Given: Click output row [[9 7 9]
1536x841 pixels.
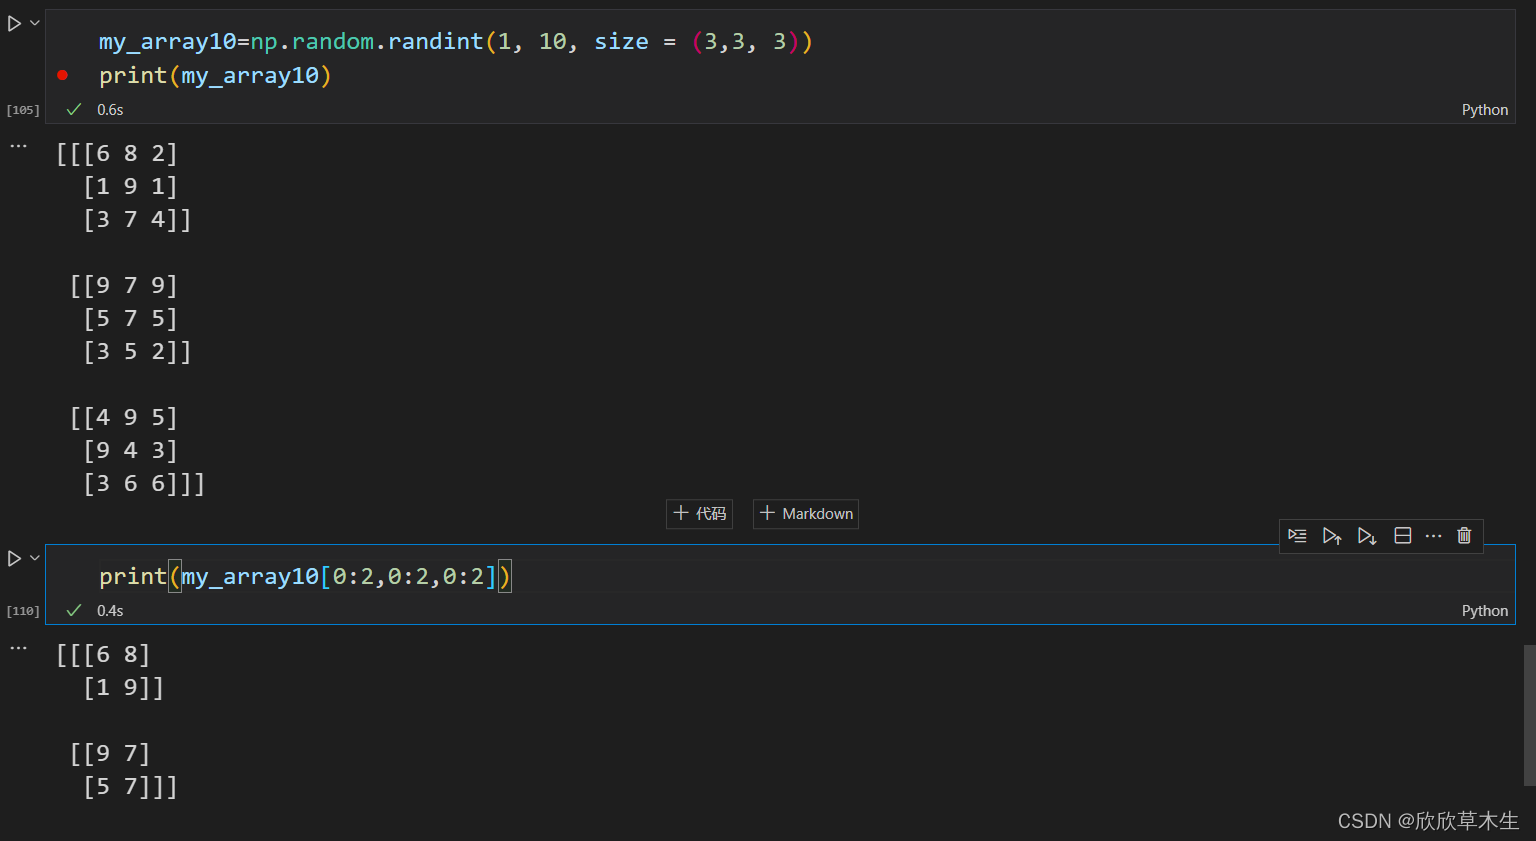Looking at the screenshot, I should [124, 285].
